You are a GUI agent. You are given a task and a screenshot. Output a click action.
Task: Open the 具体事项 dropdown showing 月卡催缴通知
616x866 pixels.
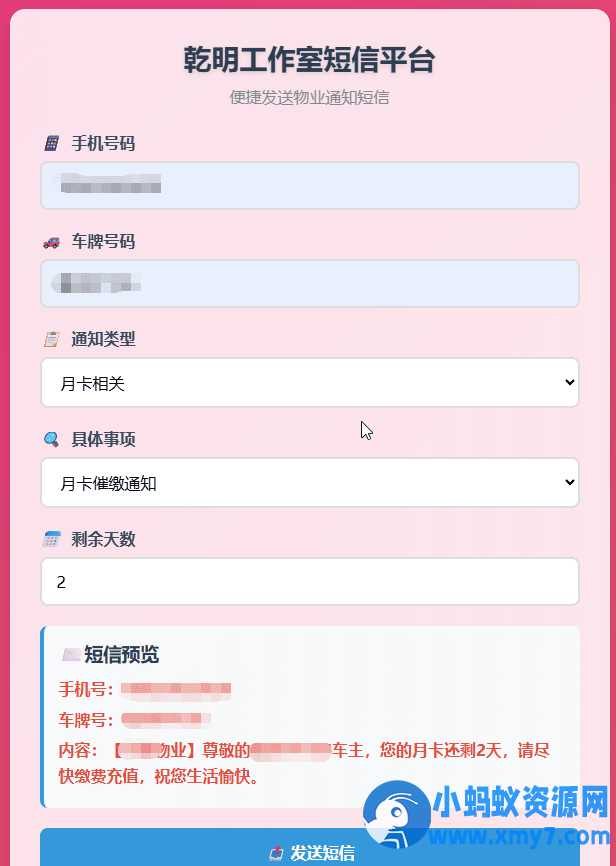[308, 482]
